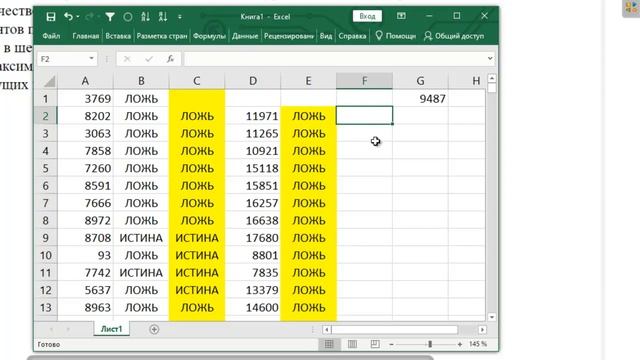Switch to the Данные tab
The image size is (640, 360).
(245, 36)
